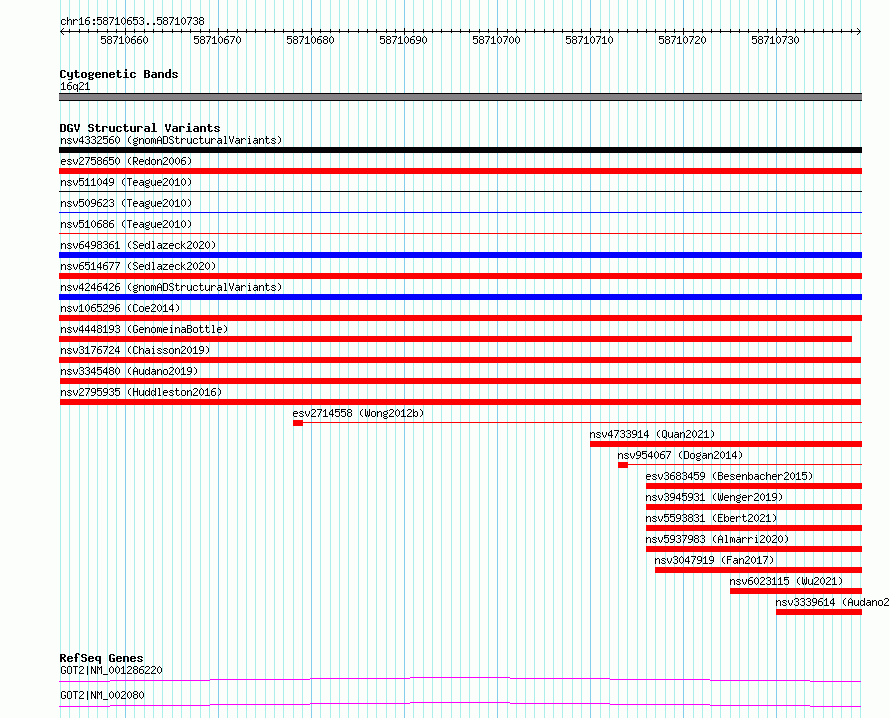Open the GOT2|NM_002080 gene label
The width and height of the screenshot is (890, 718).
(102, 695)
